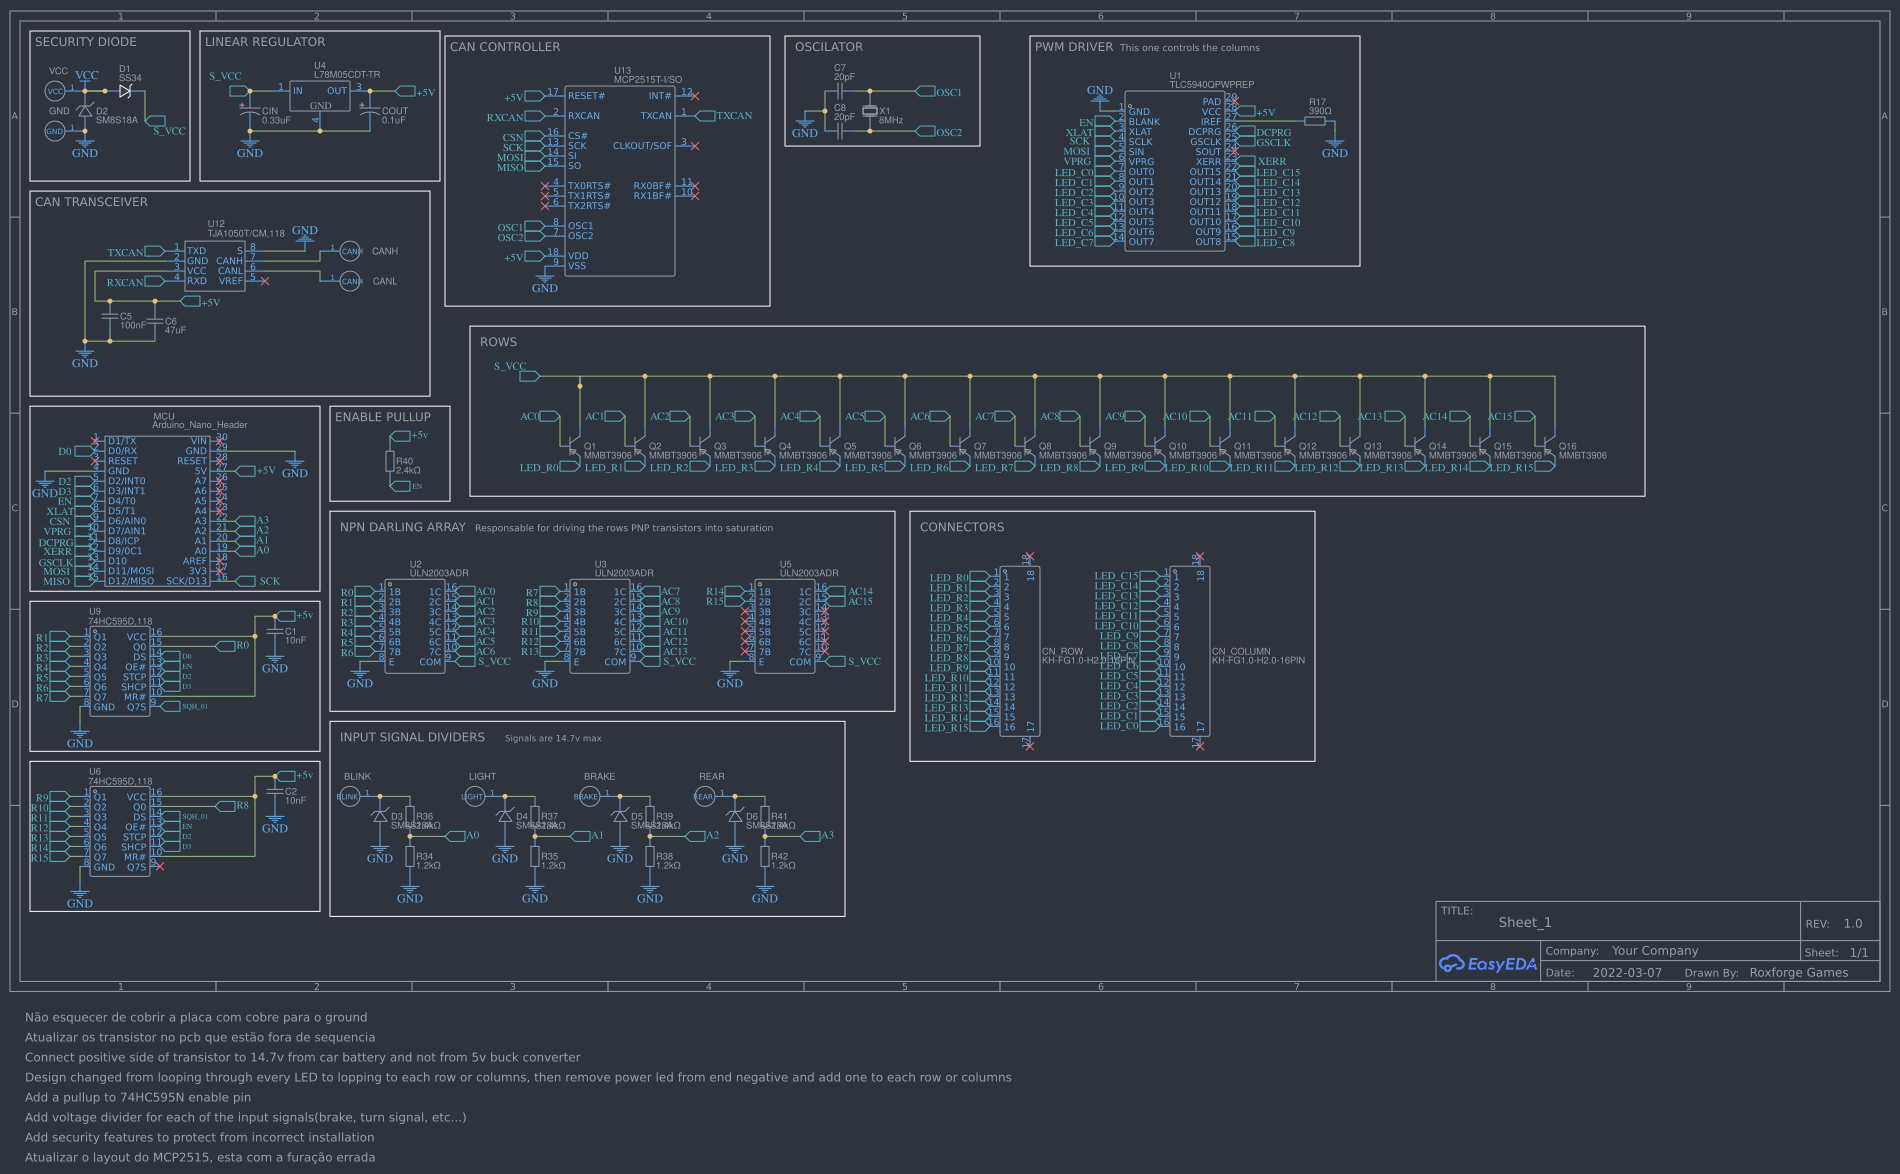
Task: Click the EasyEDA logo in the title block
Action: tap(1488, 964)
